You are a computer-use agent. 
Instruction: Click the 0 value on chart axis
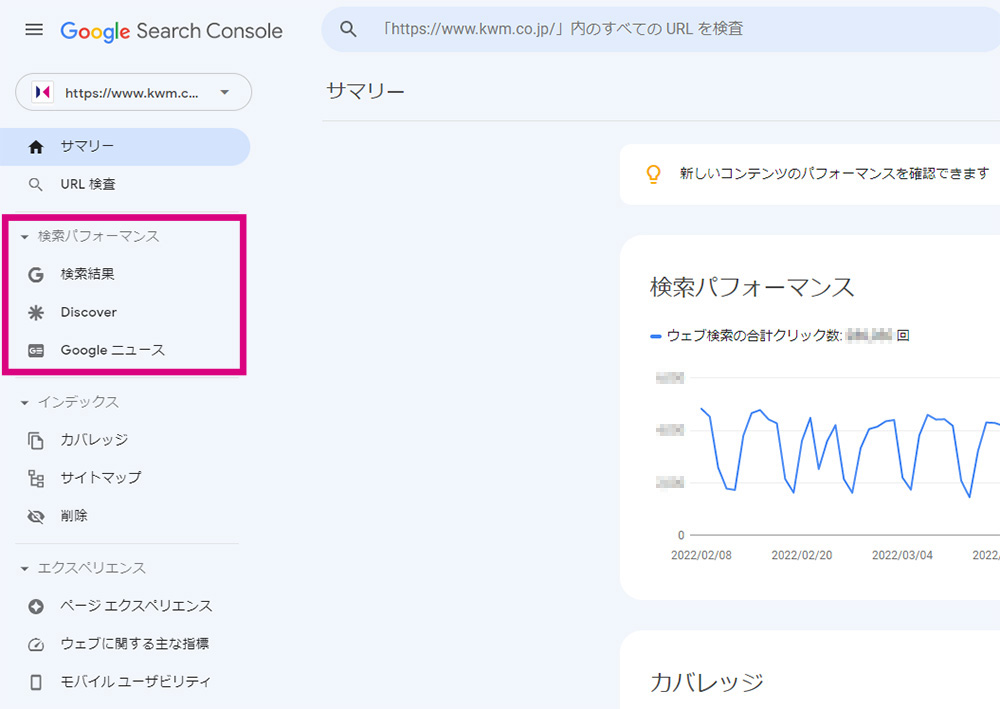(x=681, y=536)
